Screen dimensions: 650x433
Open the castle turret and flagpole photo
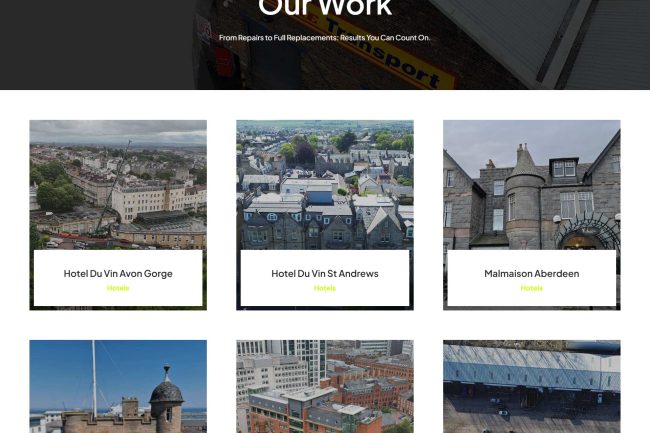pos(118,387)
